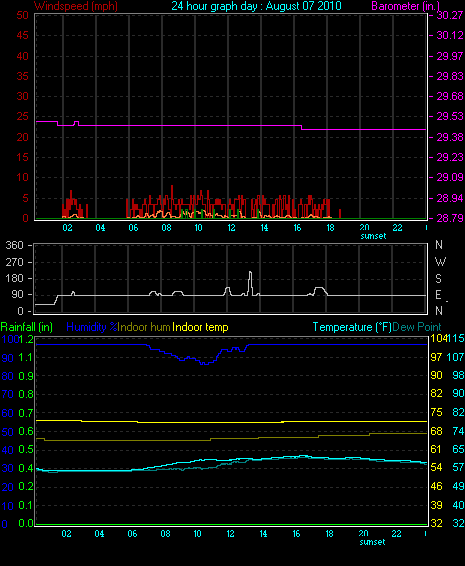Screen dimensions: 465x566
Task: Click the 12 hour tick on wind graph
Action: pyautogui.click(x=231, y=228)
